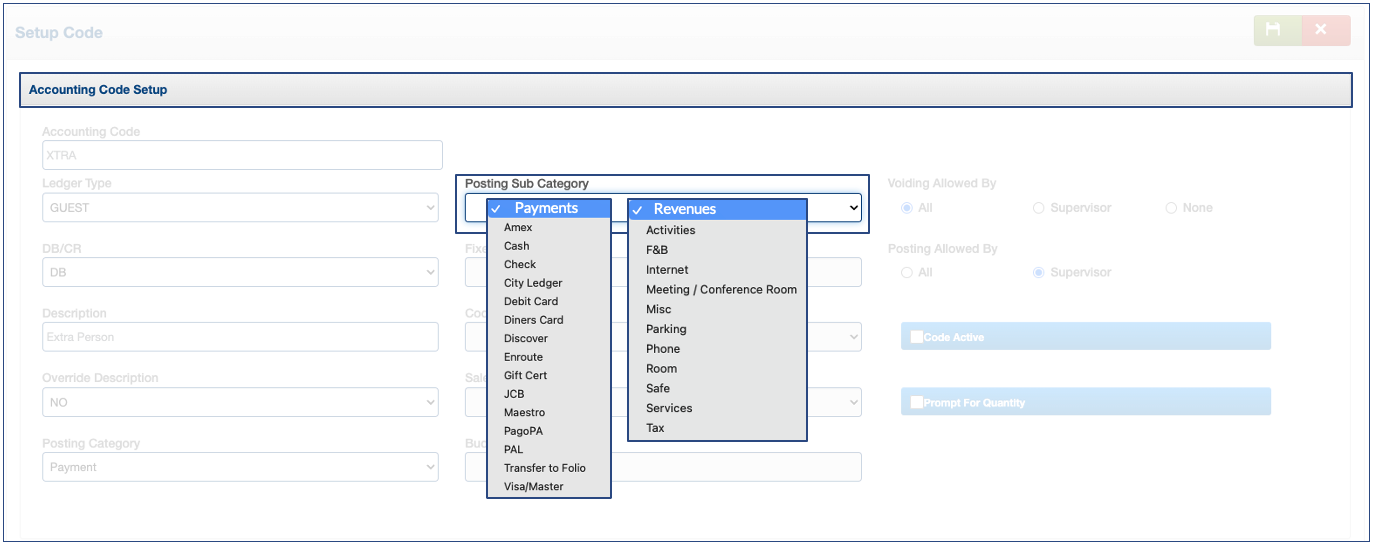
Task: Select City Ledger payment option
Action: (x=533, y=283)
